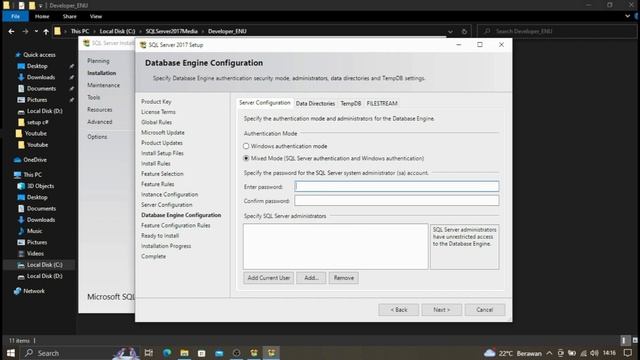The image size is (640, 360).
Task: Open 3D Objects folder
Action: click(40, 186)
